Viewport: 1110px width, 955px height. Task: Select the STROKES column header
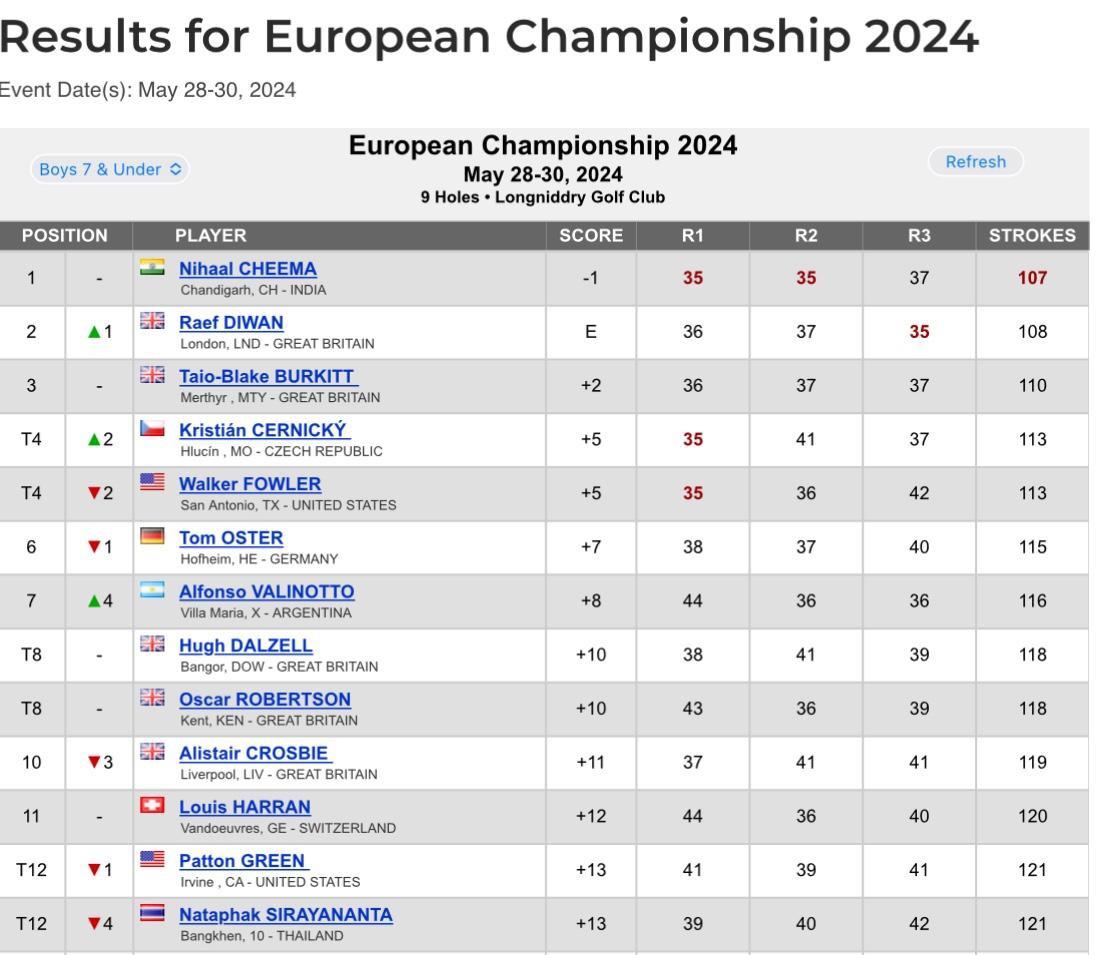tap(1032, 235)
